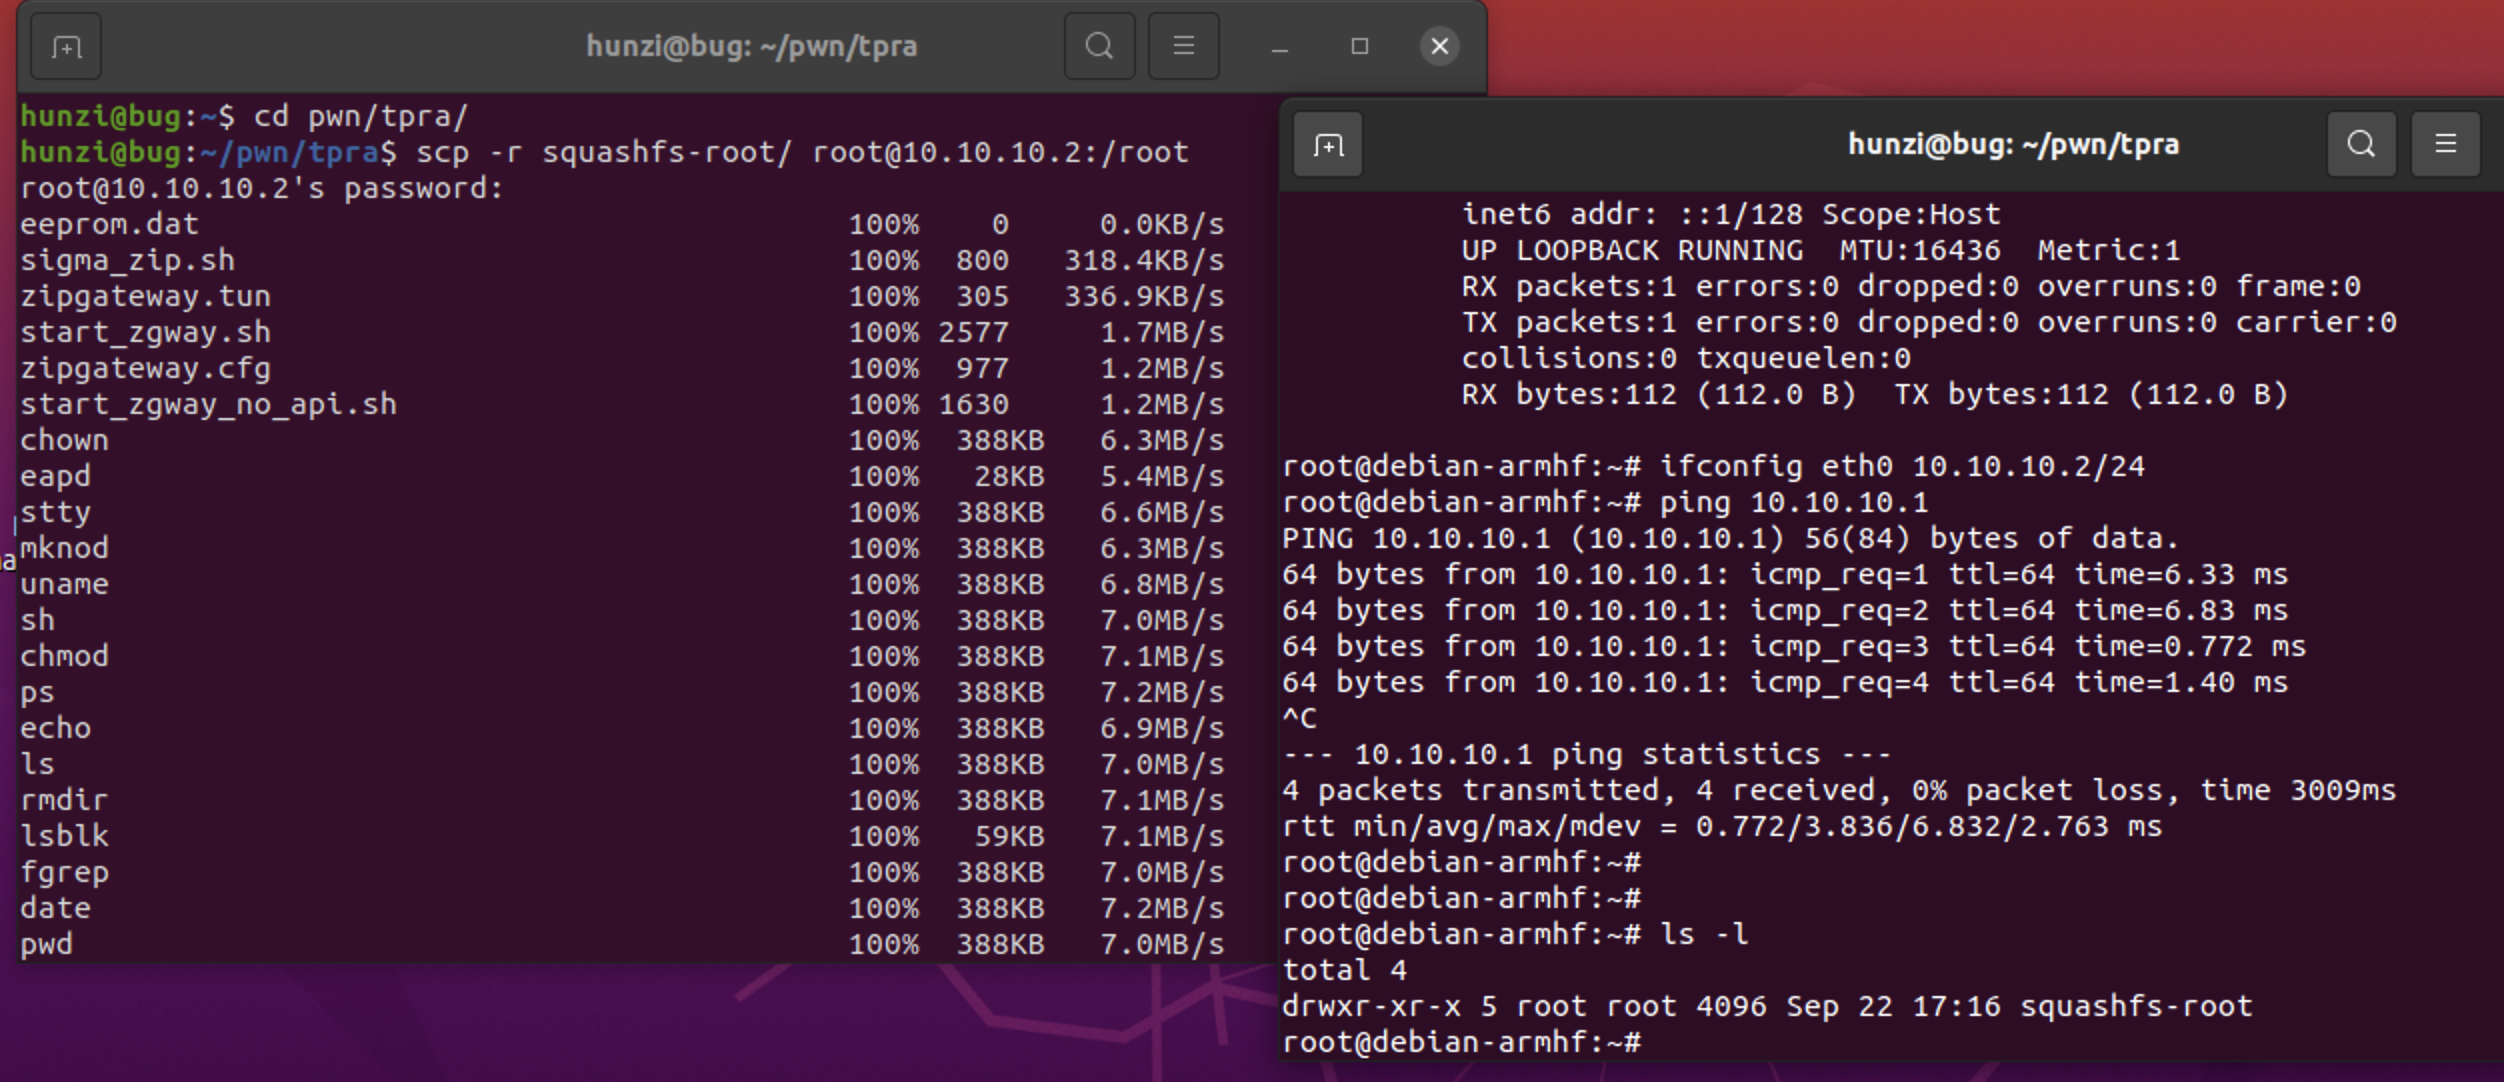Open search in left terminal window
Viewport: 2504px width, 1082px height.
pyautogui.click(x=1099, y=46)
